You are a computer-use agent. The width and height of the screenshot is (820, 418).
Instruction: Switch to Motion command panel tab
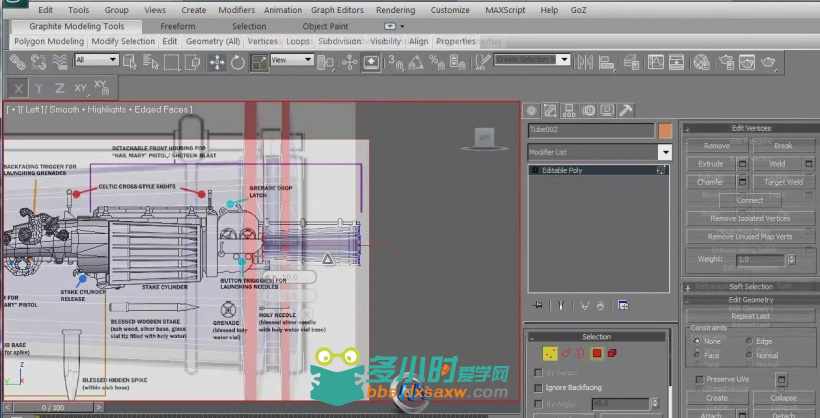(x=588, y=110)
